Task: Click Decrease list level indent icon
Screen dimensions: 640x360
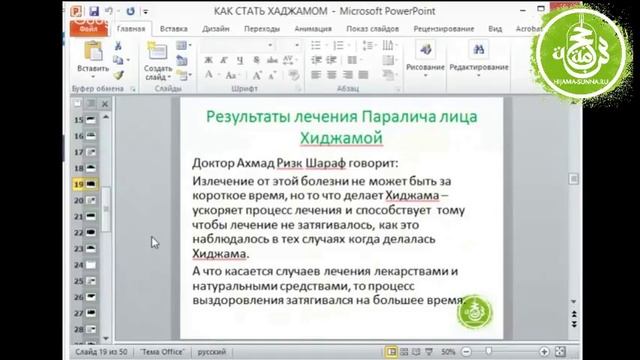Action: tap(316, 60)
